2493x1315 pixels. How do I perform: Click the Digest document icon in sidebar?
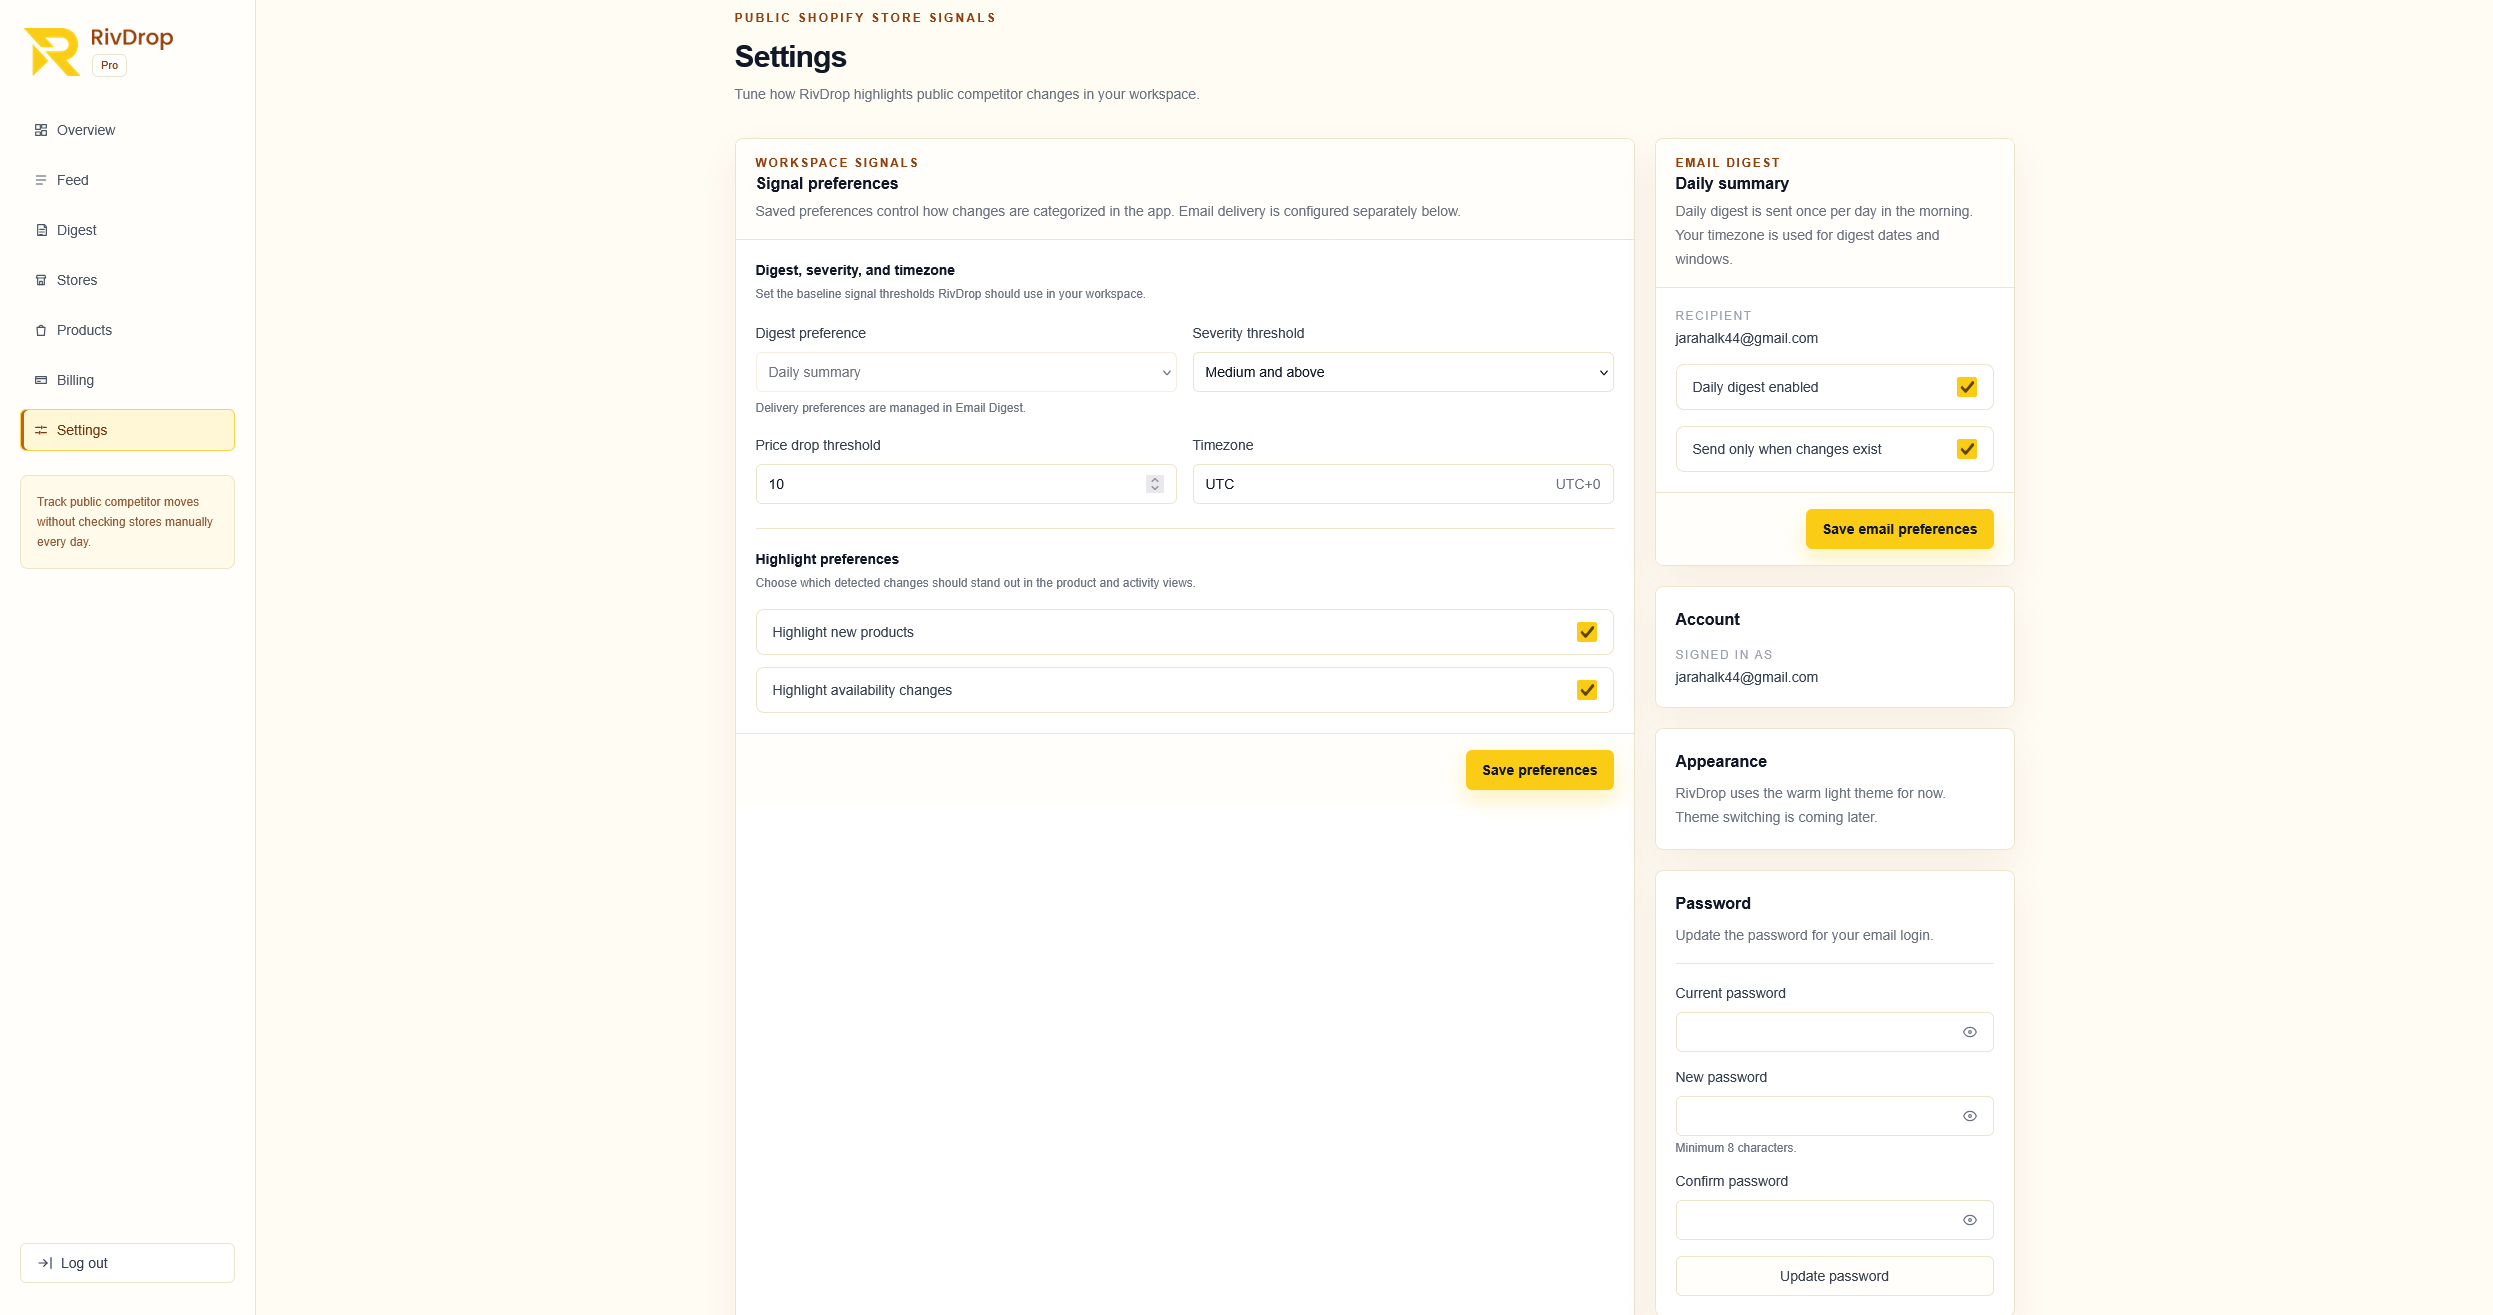41,230
